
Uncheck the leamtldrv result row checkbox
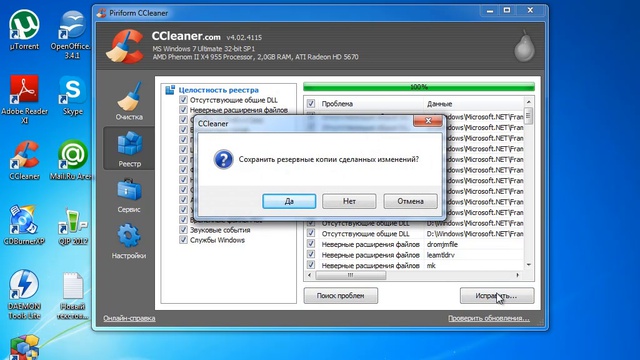point(311,255)
